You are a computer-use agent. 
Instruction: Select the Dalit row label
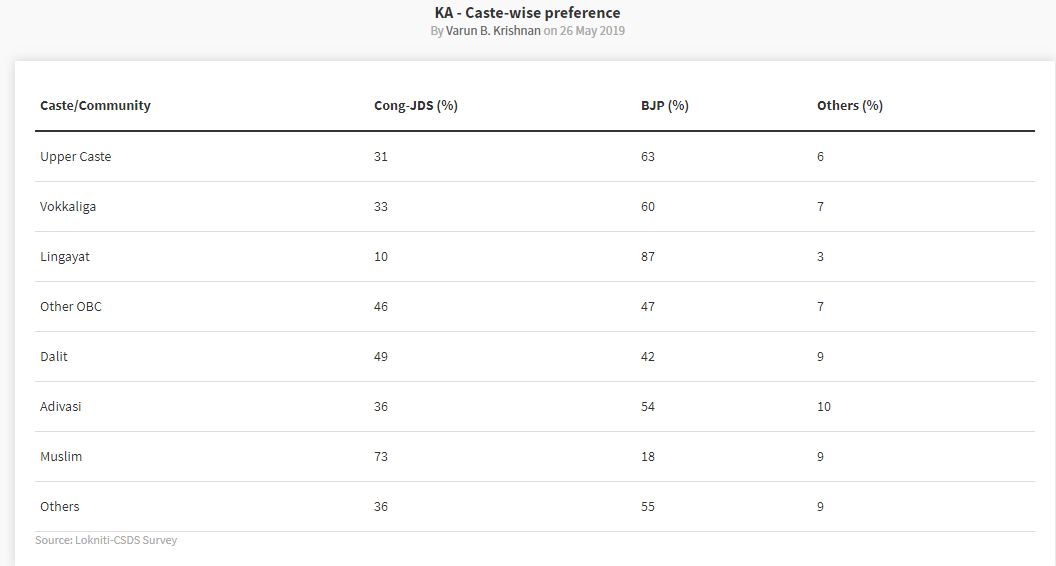54,356
